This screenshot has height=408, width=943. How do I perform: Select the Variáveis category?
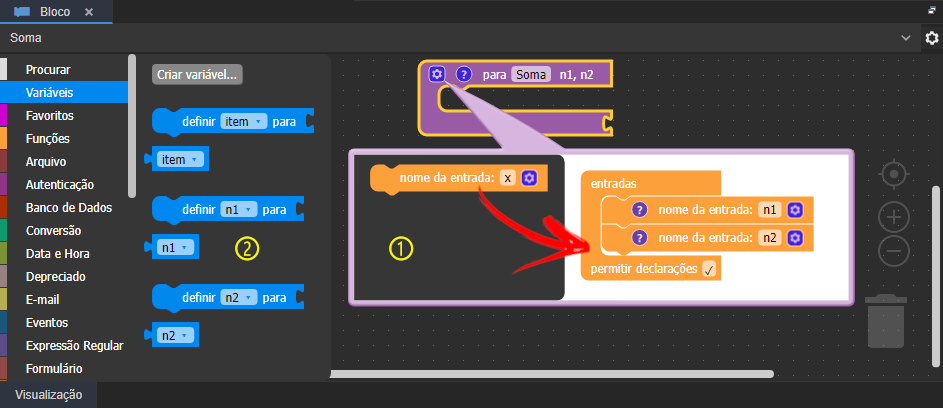click(64, 93)
